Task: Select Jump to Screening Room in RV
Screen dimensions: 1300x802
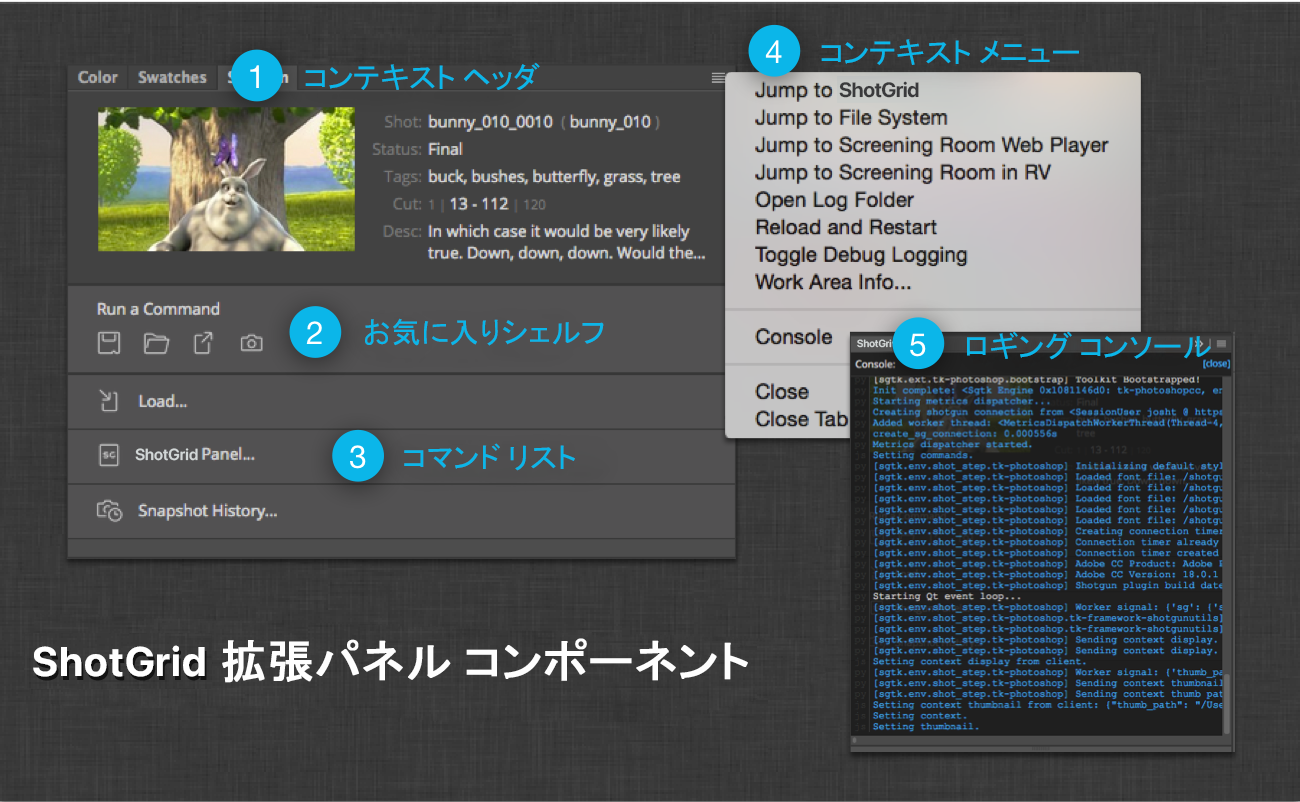Action: (903, 172)
